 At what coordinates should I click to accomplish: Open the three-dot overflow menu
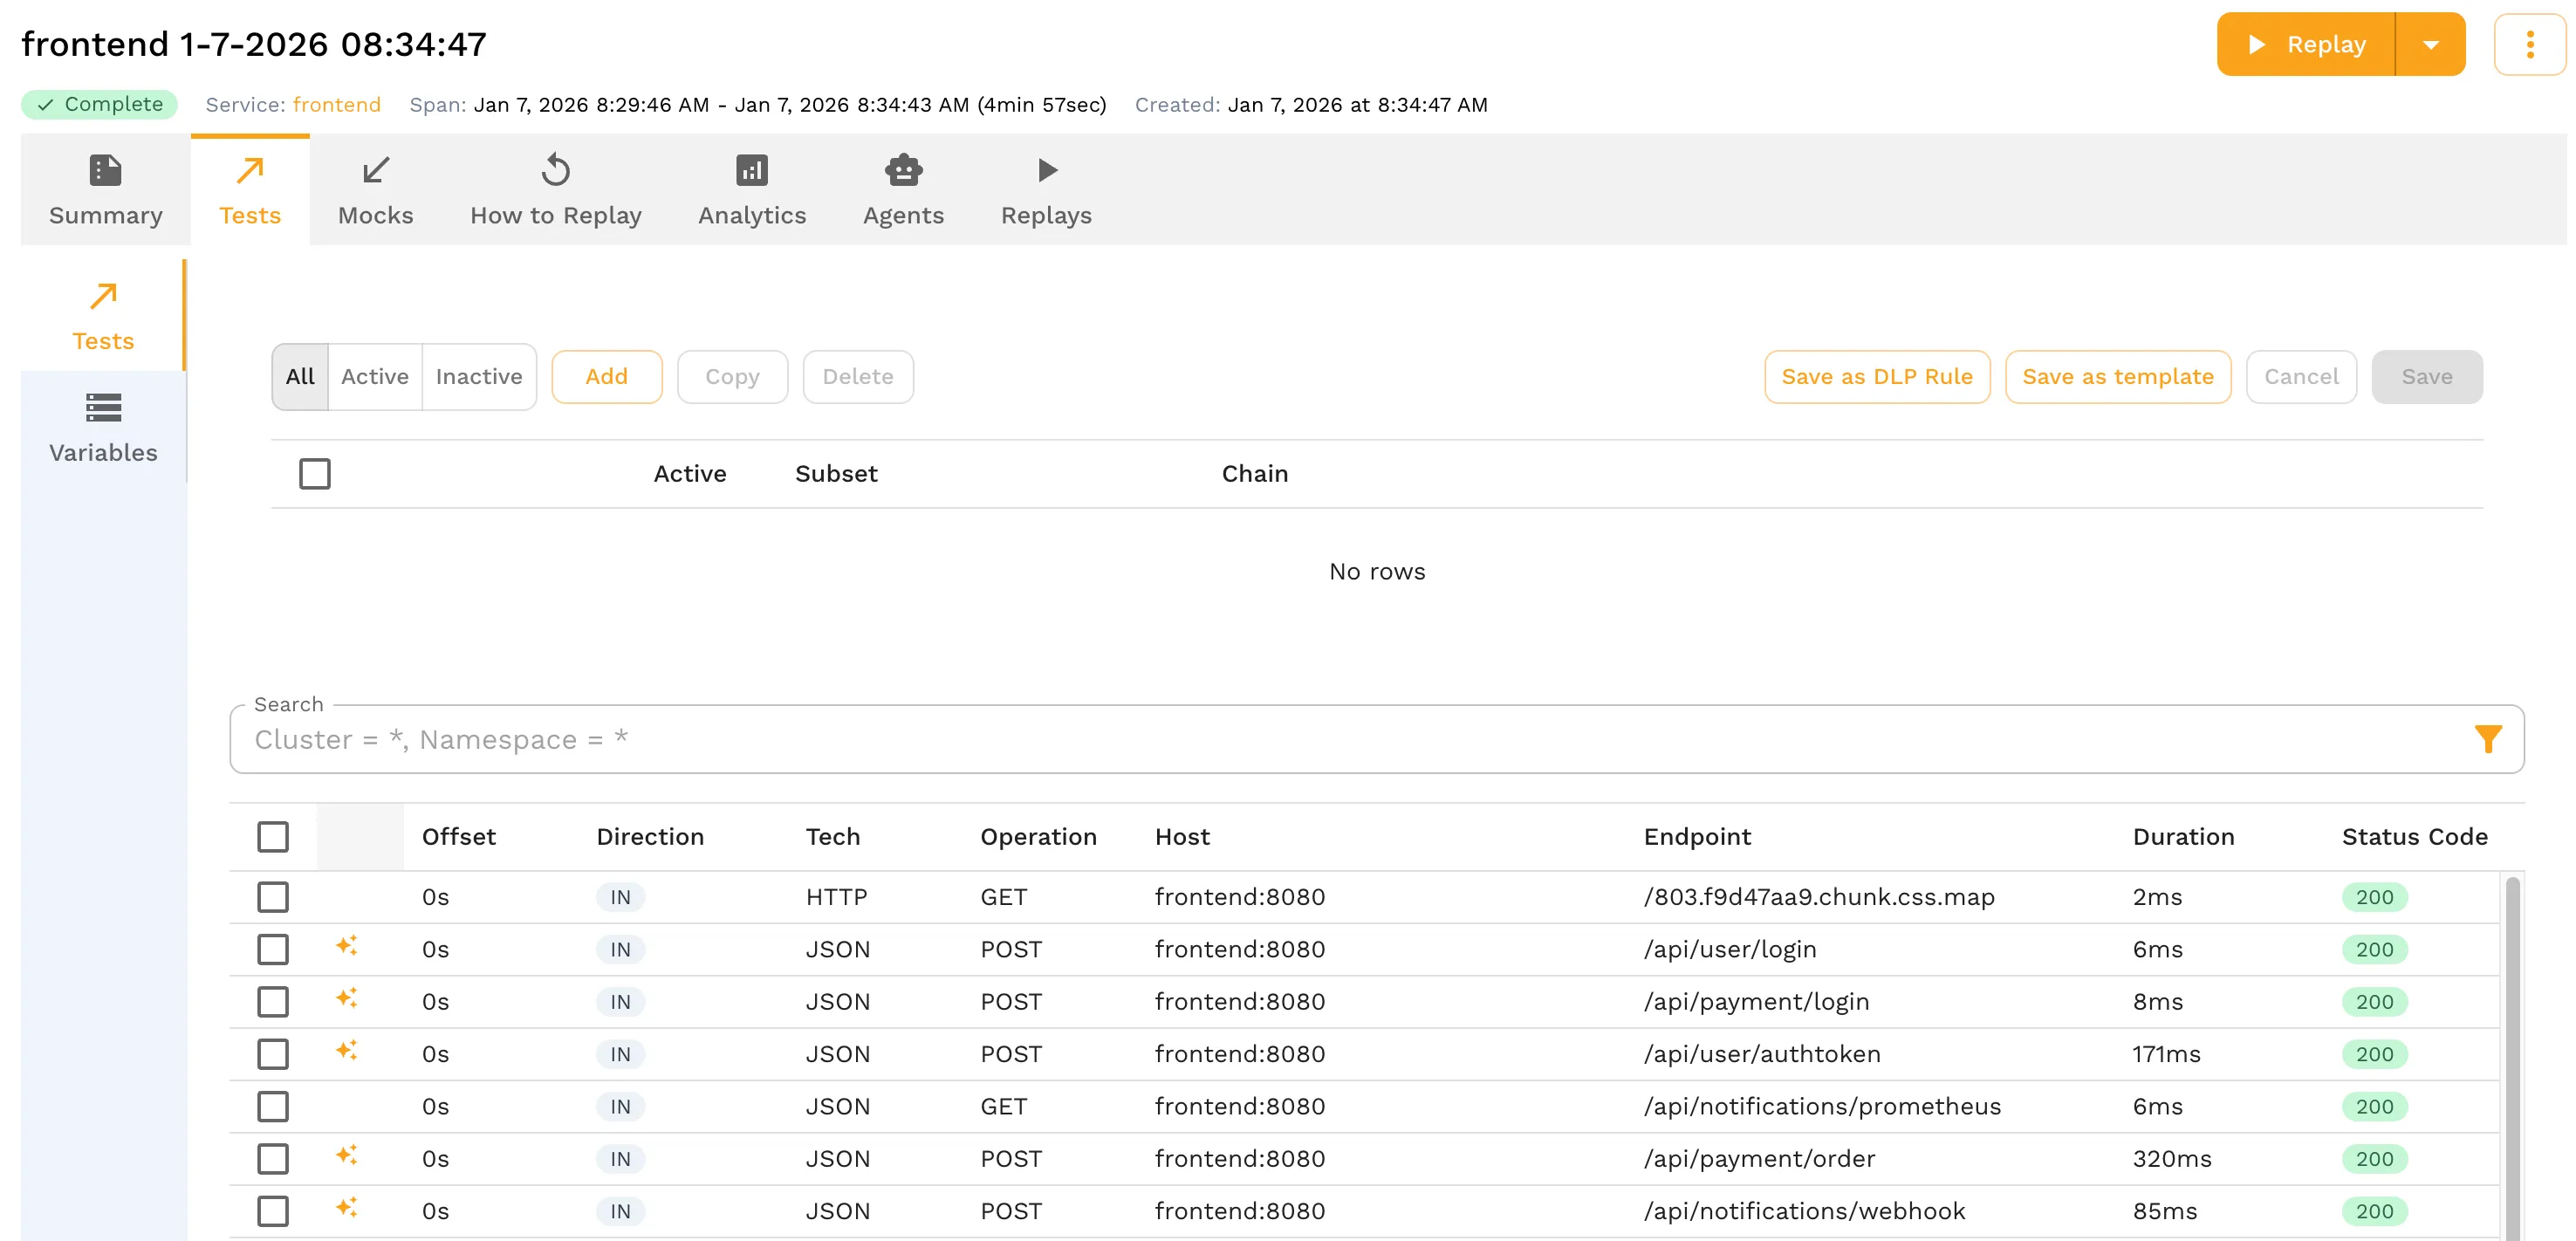click(2530, 44)
